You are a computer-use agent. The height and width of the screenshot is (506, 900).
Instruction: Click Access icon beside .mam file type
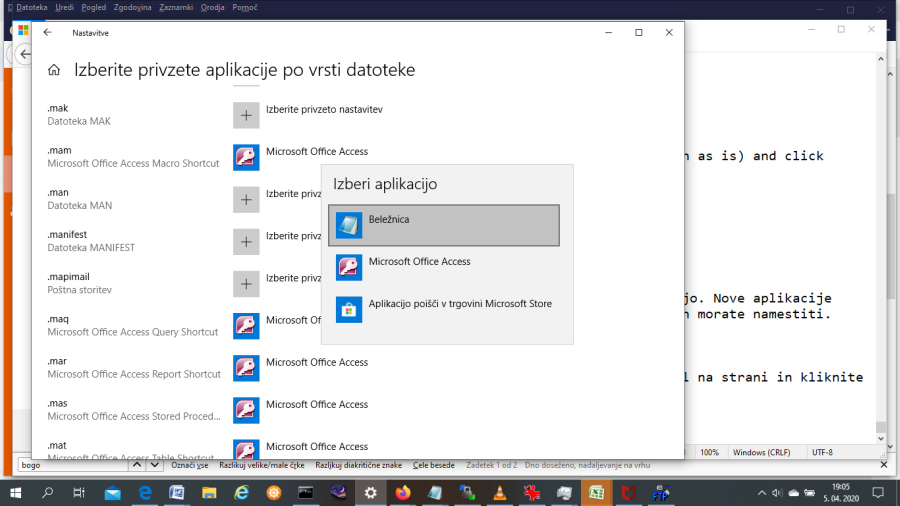(246, 157)
